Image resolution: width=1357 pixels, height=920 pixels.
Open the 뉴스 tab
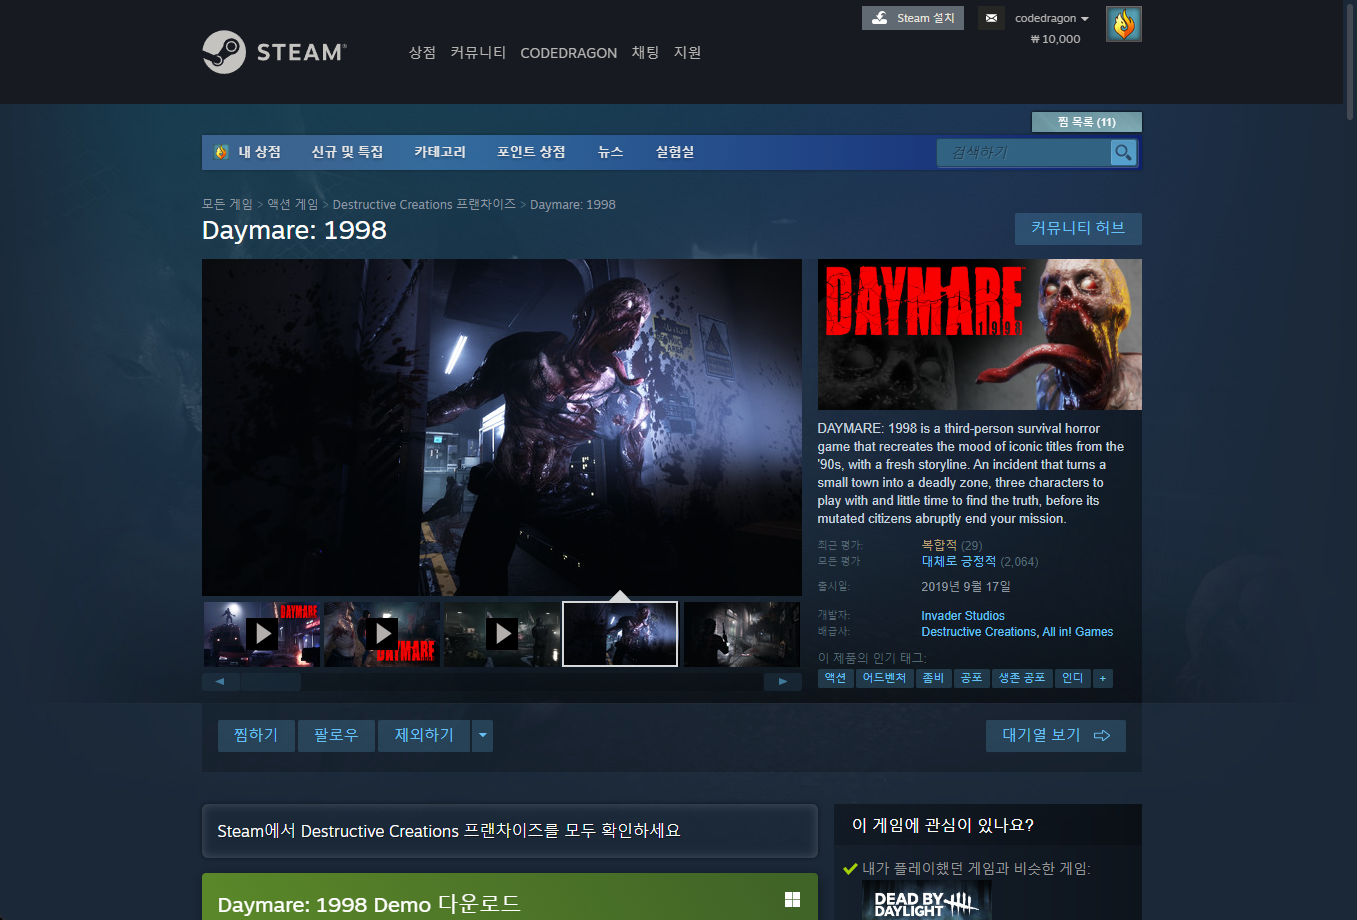tap(610, 152)
